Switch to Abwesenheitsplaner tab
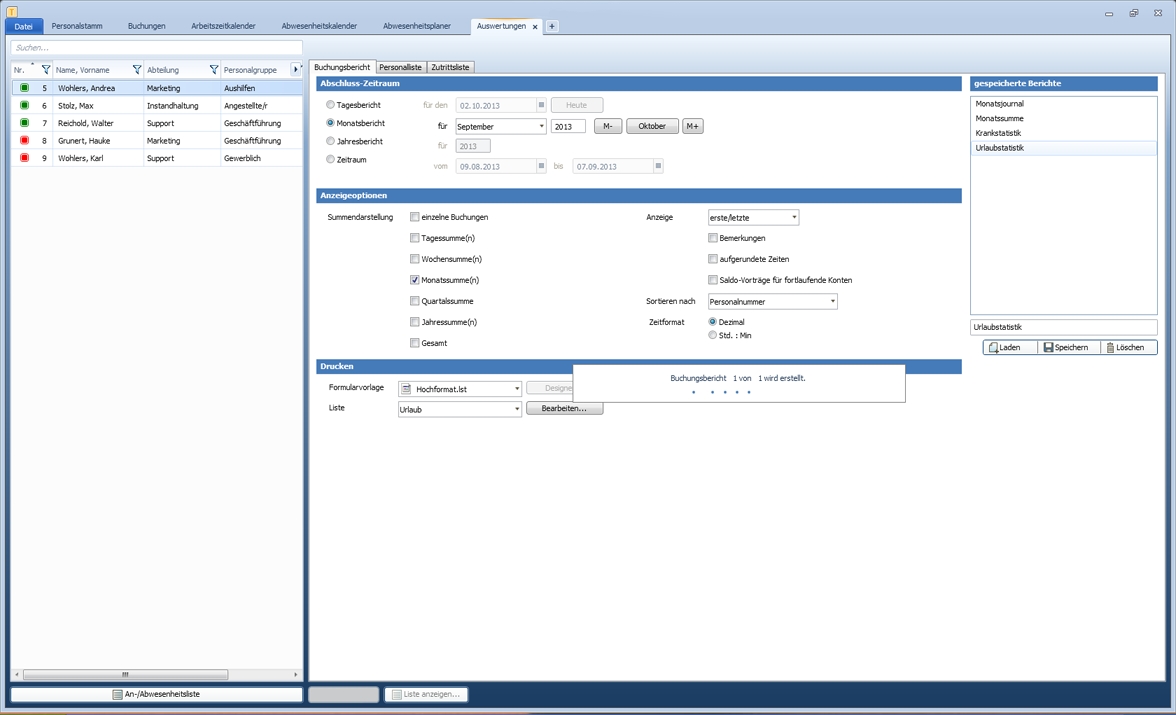 coord(417,26)
